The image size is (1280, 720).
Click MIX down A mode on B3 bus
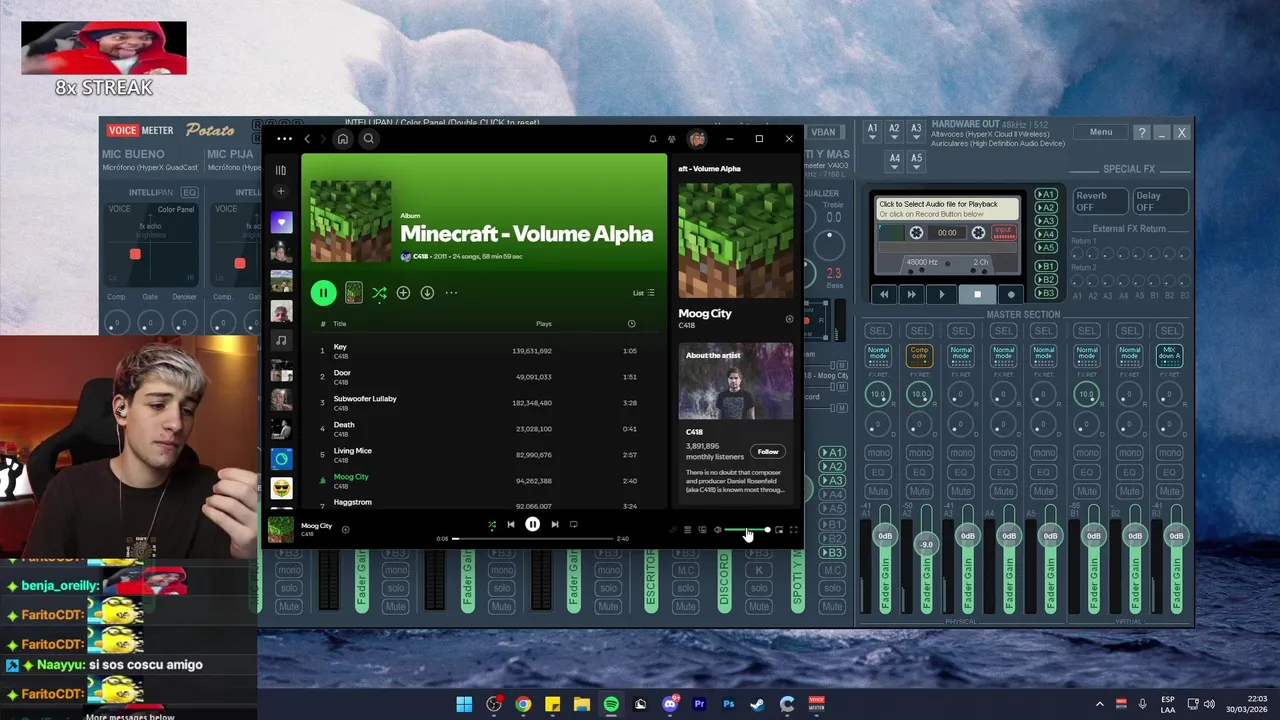(1170, 355)
